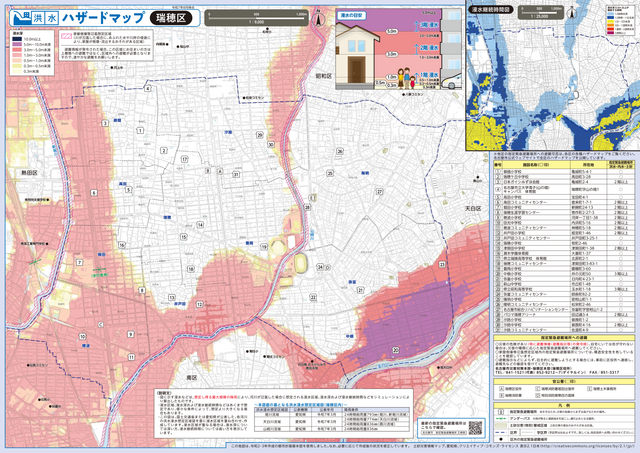Click shelter marker number 16 on the map
Viewport: 640px width, 453px height.
(122, 245)
